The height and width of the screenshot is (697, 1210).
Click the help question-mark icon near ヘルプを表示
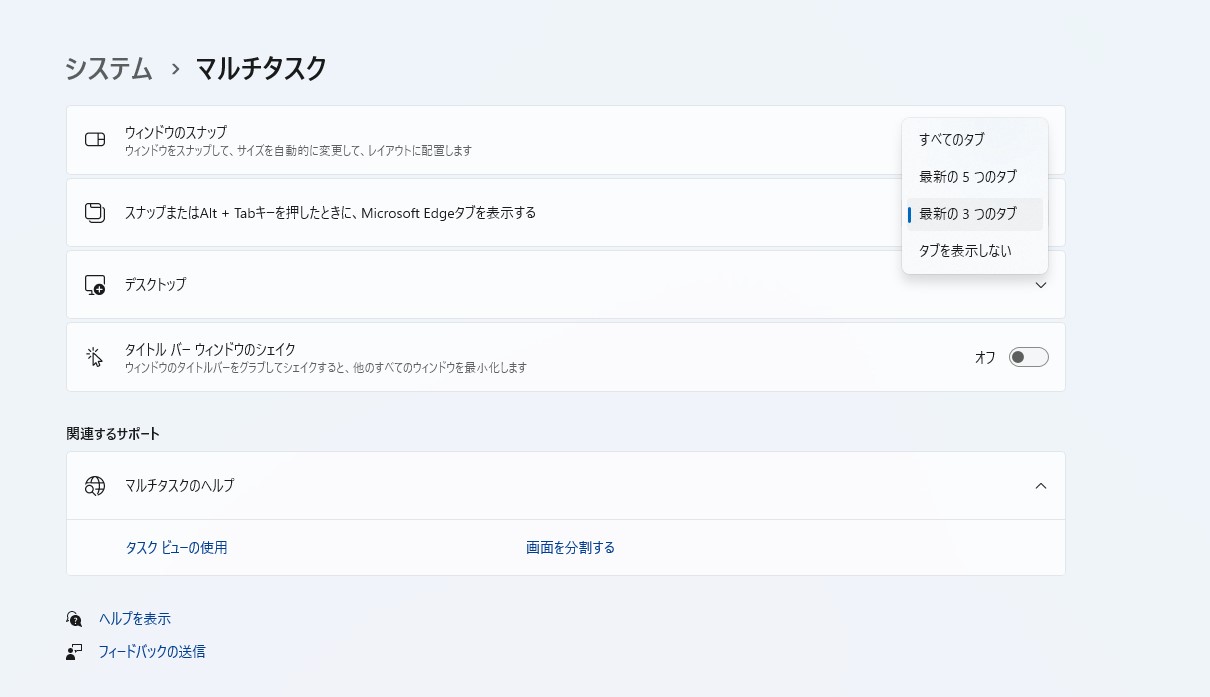point(74,618)
